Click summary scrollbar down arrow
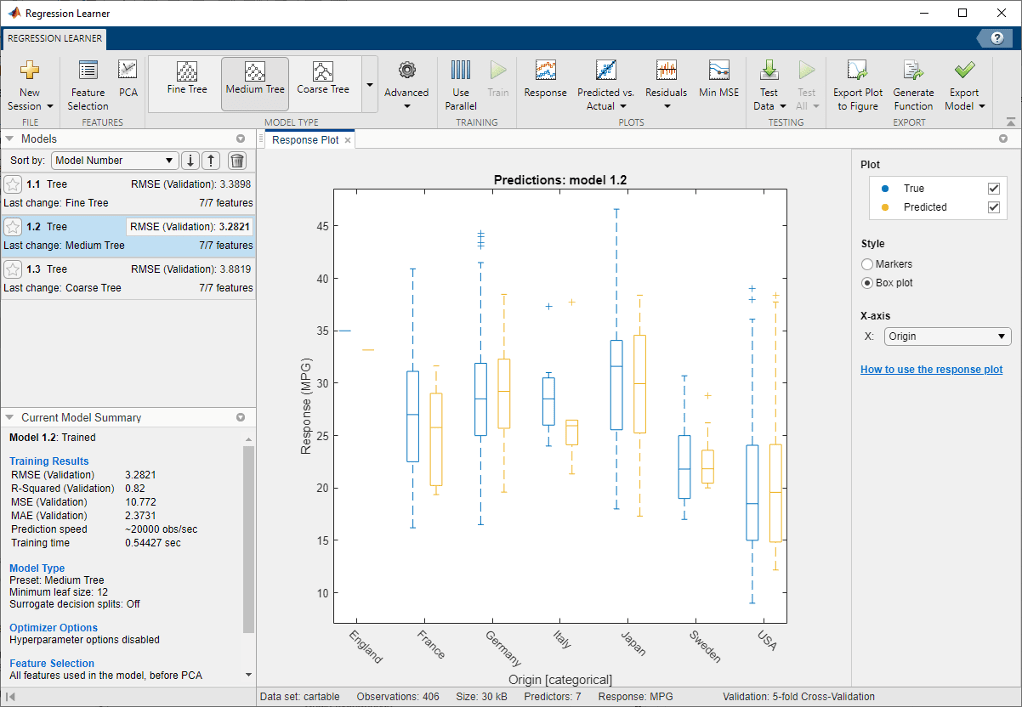1022x707 pixels. (x=248, y=675)
